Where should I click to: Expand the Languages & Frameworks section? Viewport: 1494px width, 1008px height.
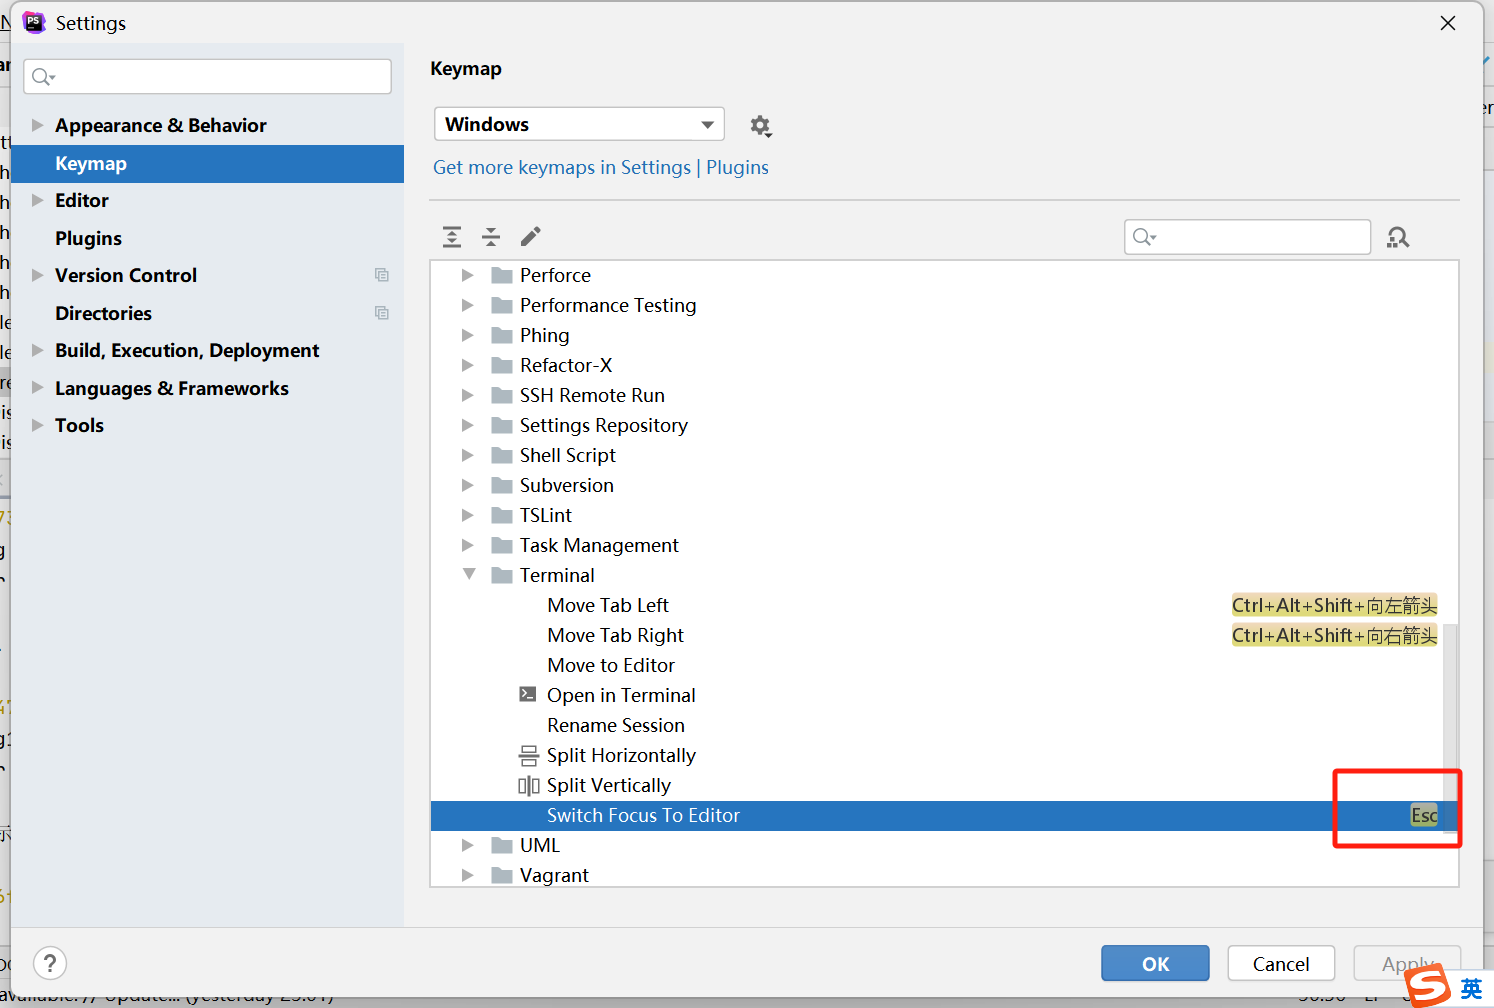tap(37, 388)
